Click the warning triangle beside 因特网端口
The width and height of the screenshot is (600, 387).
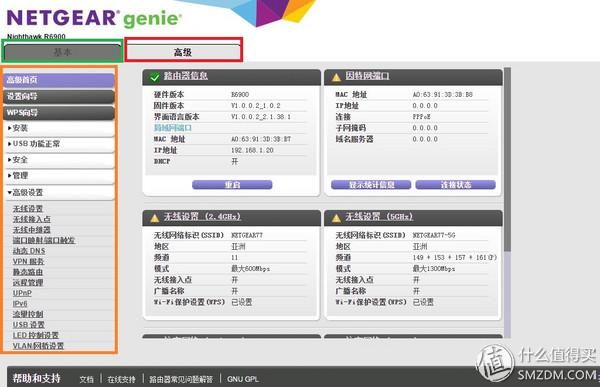(x=336, y=77)
